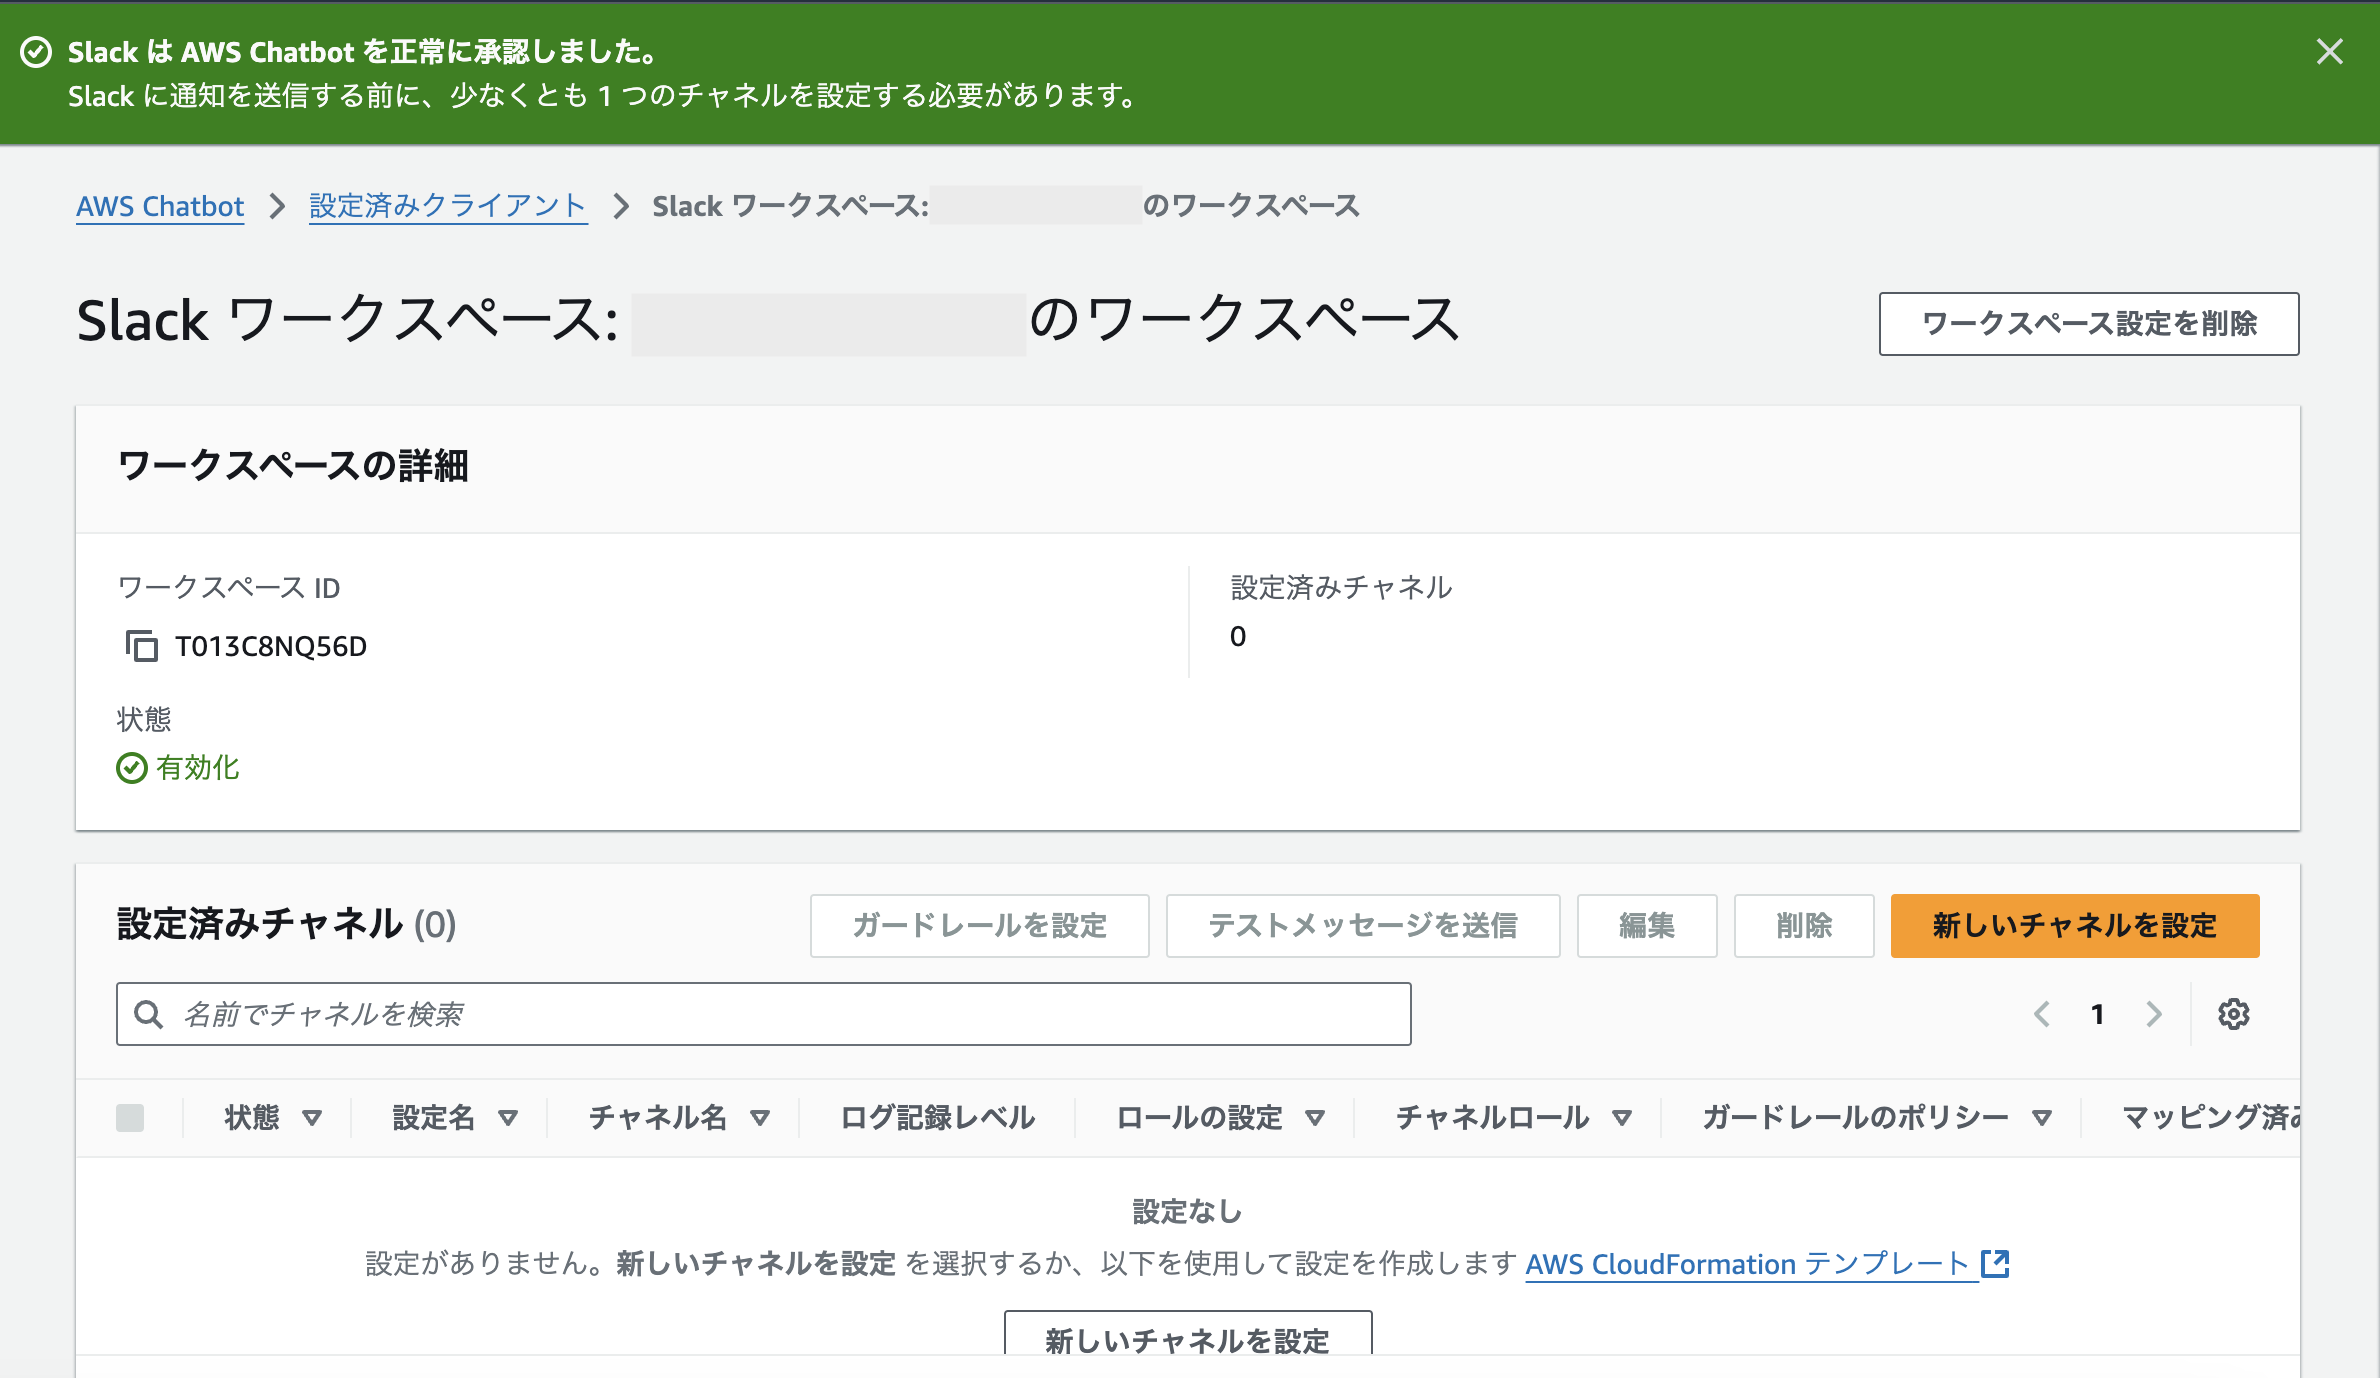This screenshot has width=2380, height=1378.
Task: Click workspace ID text T013C8NQ56D
Action: (271, 646)
